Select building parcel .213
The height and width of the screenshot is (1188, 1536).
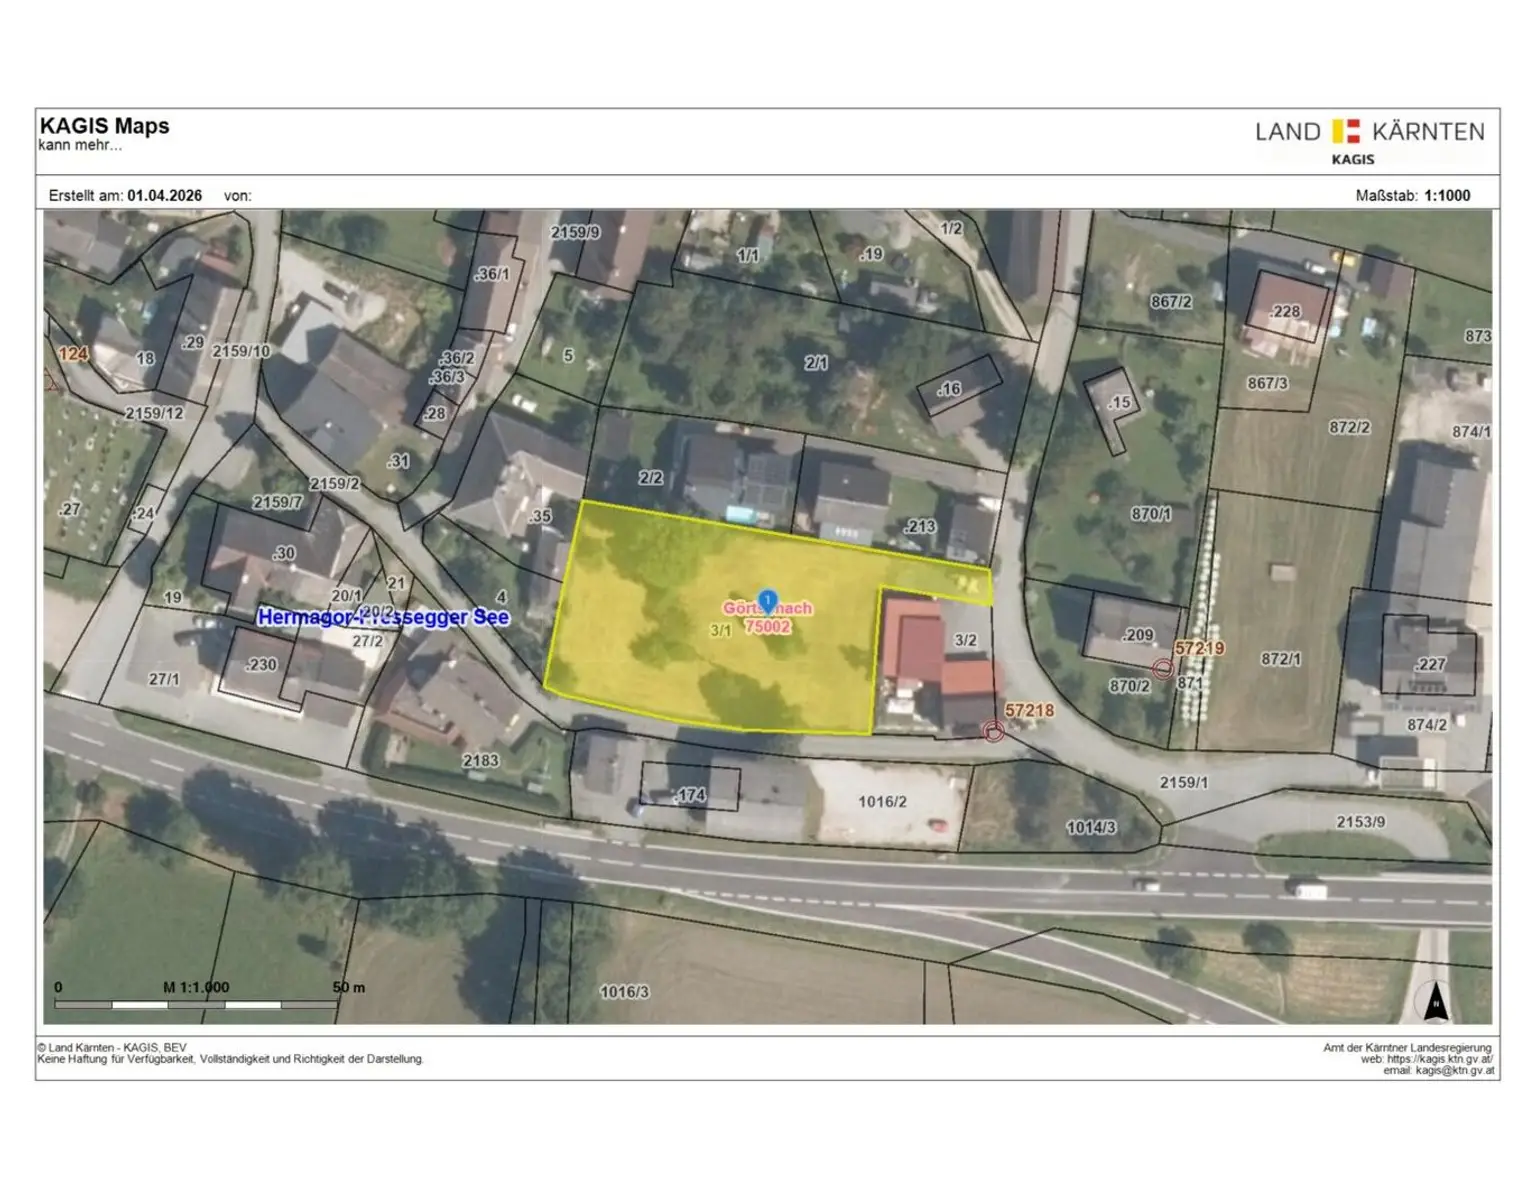click(919, 526)
